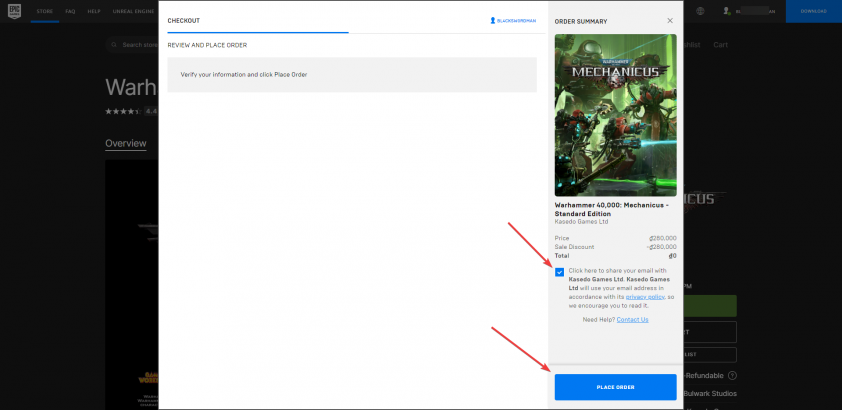Viewport: 842px width, 410px height.
Task: Click the account avatar icon in the top bar
Action: point(727,11)
